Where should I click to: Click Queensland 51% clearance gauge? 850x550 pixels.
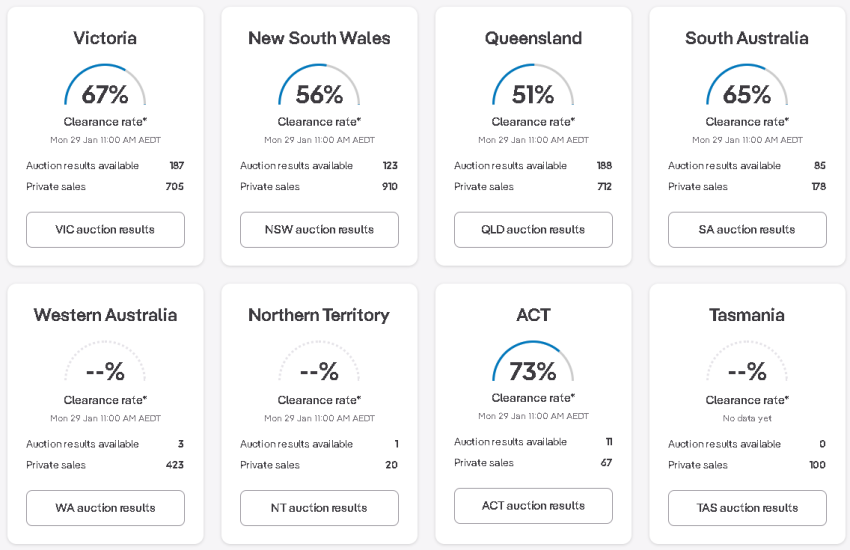(533, 86)
